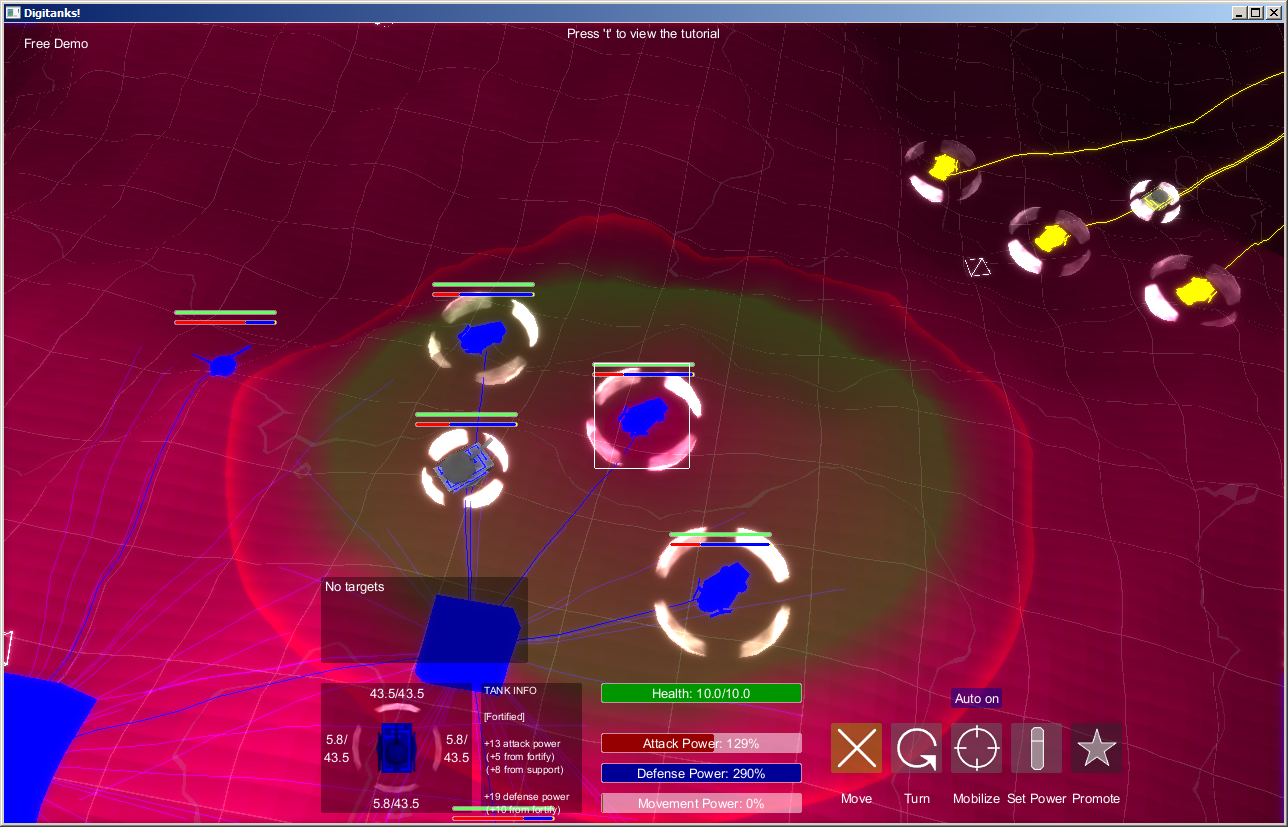Click the 'Mobilize' label text
Viewport: 1288px width, 827px height.
[x=976, y=799]
